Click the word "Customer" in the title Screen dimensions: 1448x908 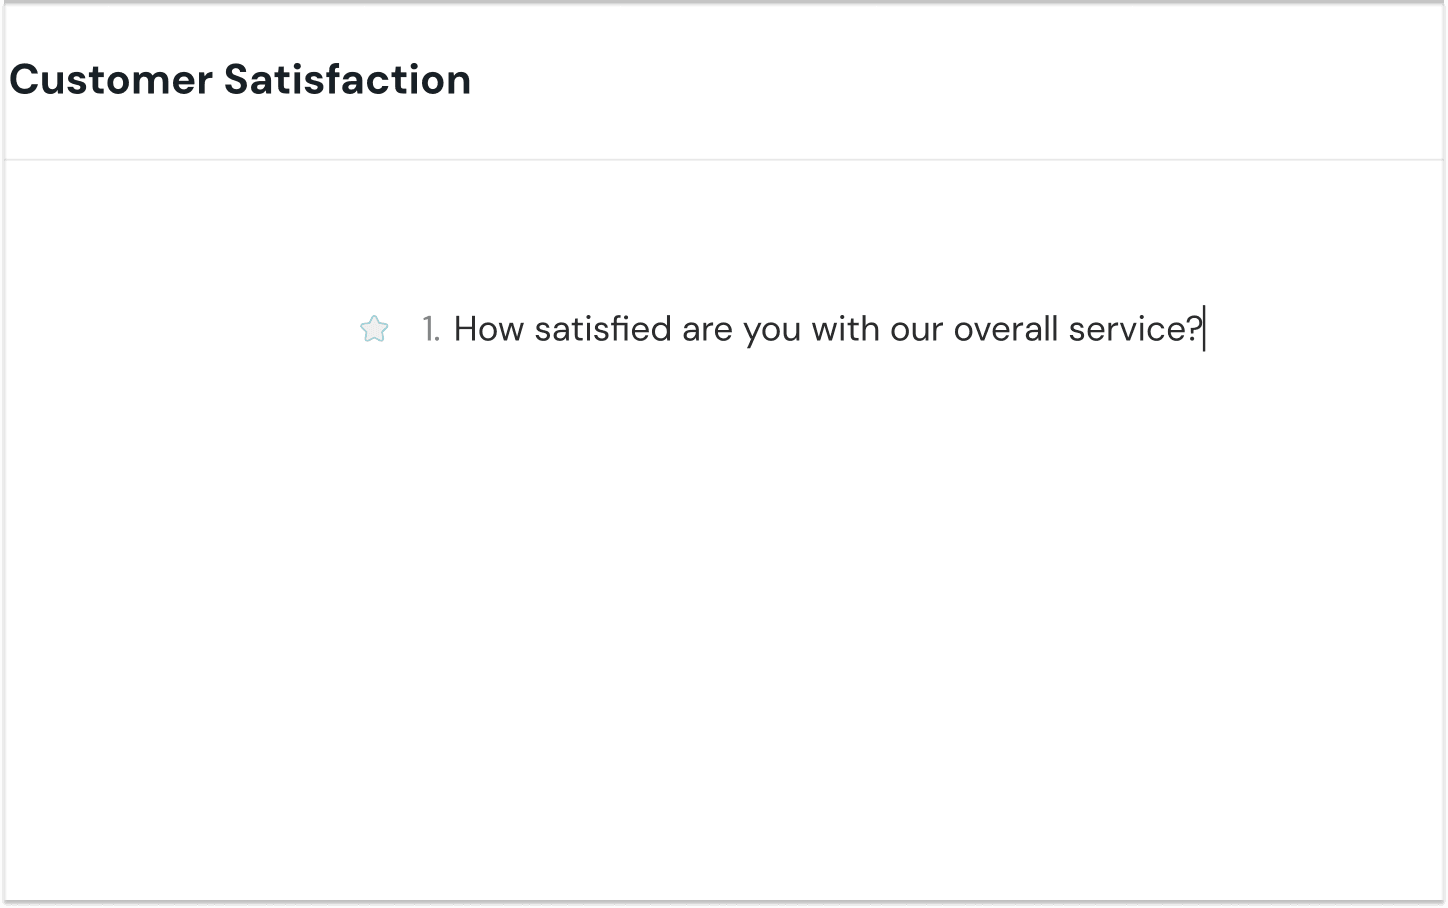(x=111, y=80)
